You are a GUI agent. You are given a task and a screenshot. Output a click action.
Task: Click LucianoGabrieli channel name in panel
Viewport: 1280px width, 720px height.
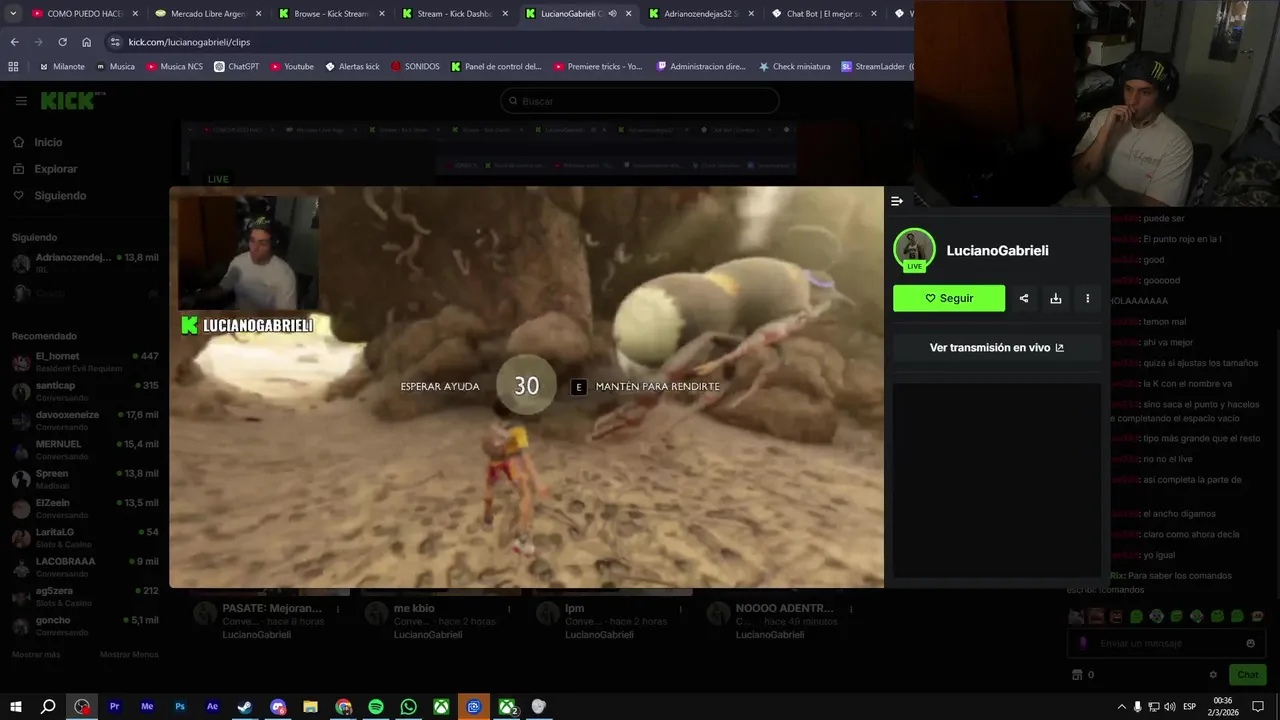coord(997,251)
